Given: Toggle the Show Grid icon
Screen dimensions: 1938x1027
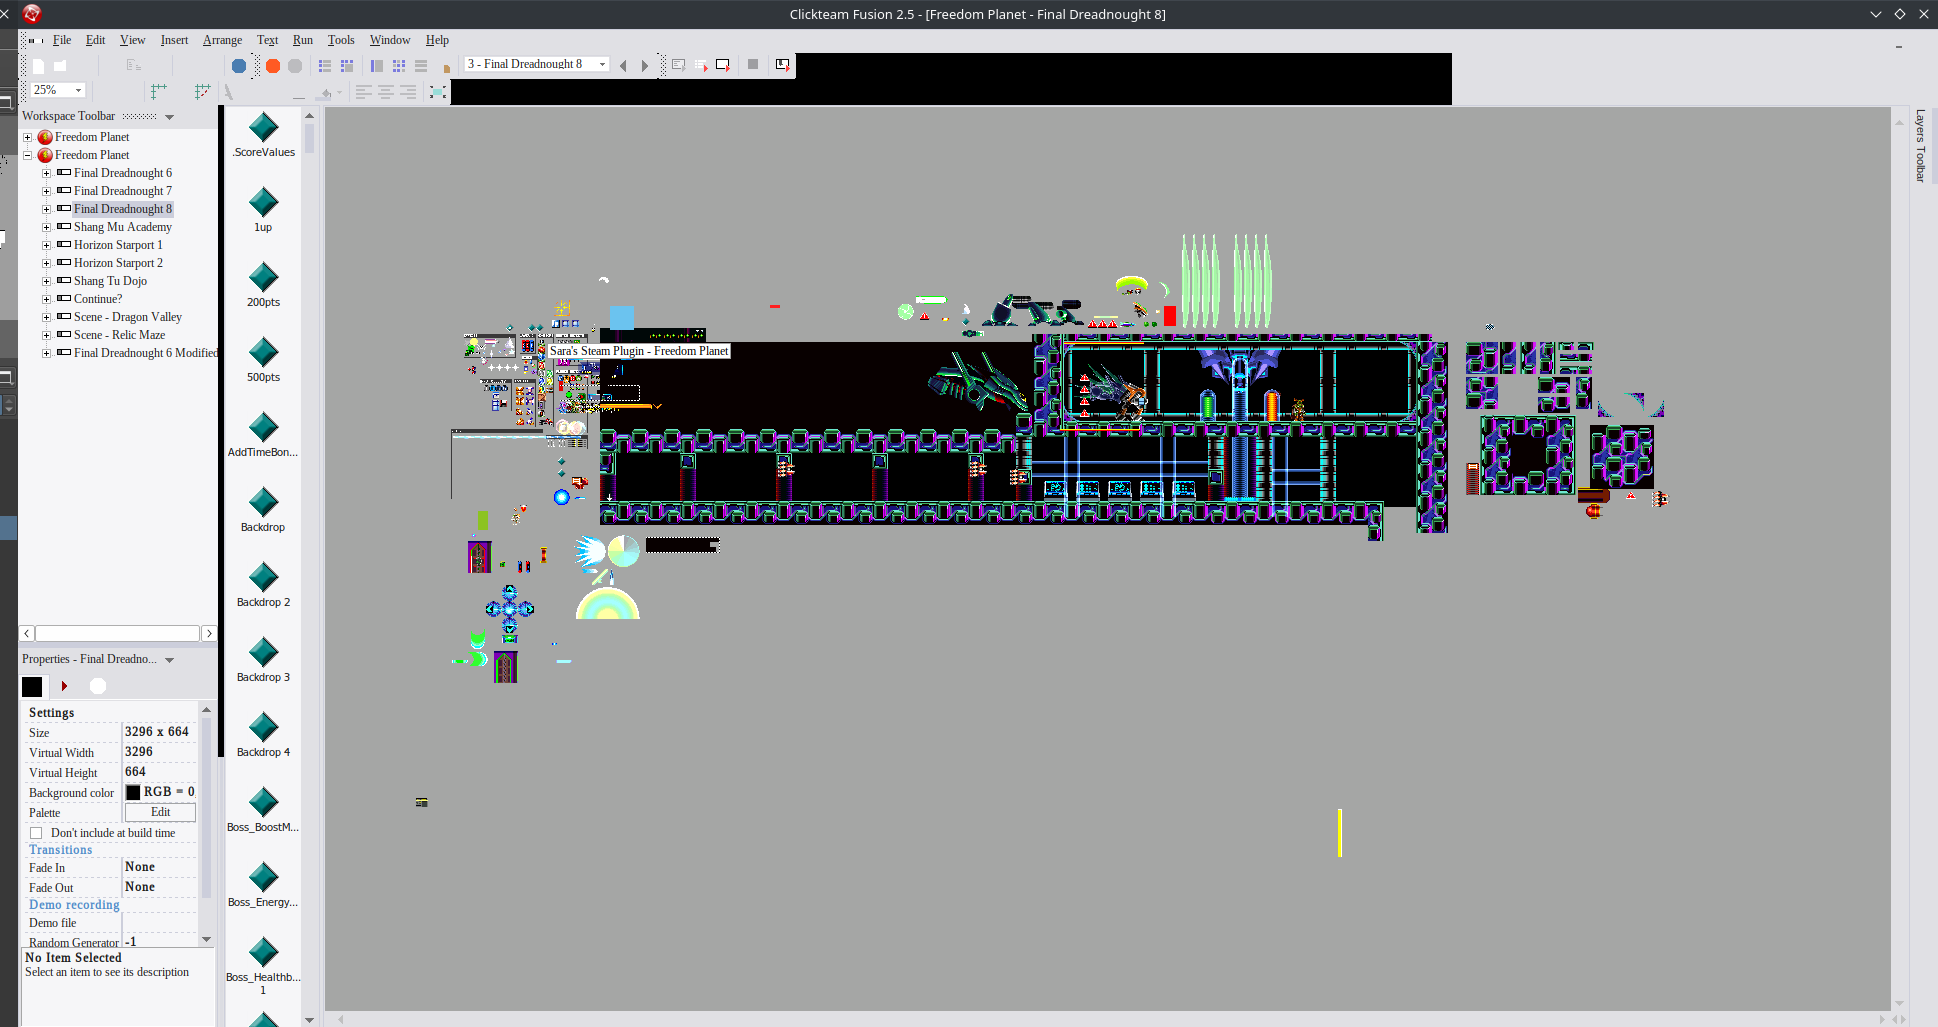Looking at the screenshot, I should click(x=159, y=91).
